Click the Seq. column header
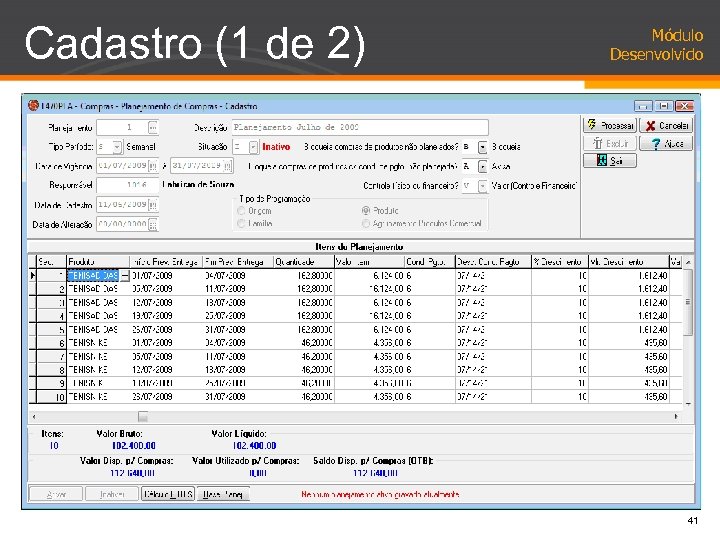This screenshot has height=540, width=720. pyautogui.click(x=51, y=262)
